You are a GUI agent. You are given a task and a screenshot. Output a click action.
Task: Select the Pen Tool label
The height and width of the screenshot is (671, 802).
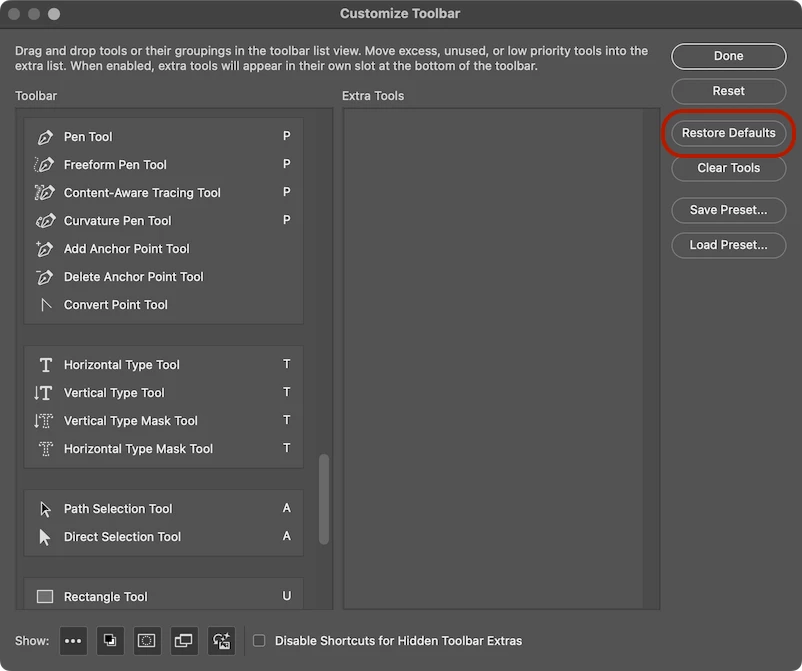tap(88, 137)
